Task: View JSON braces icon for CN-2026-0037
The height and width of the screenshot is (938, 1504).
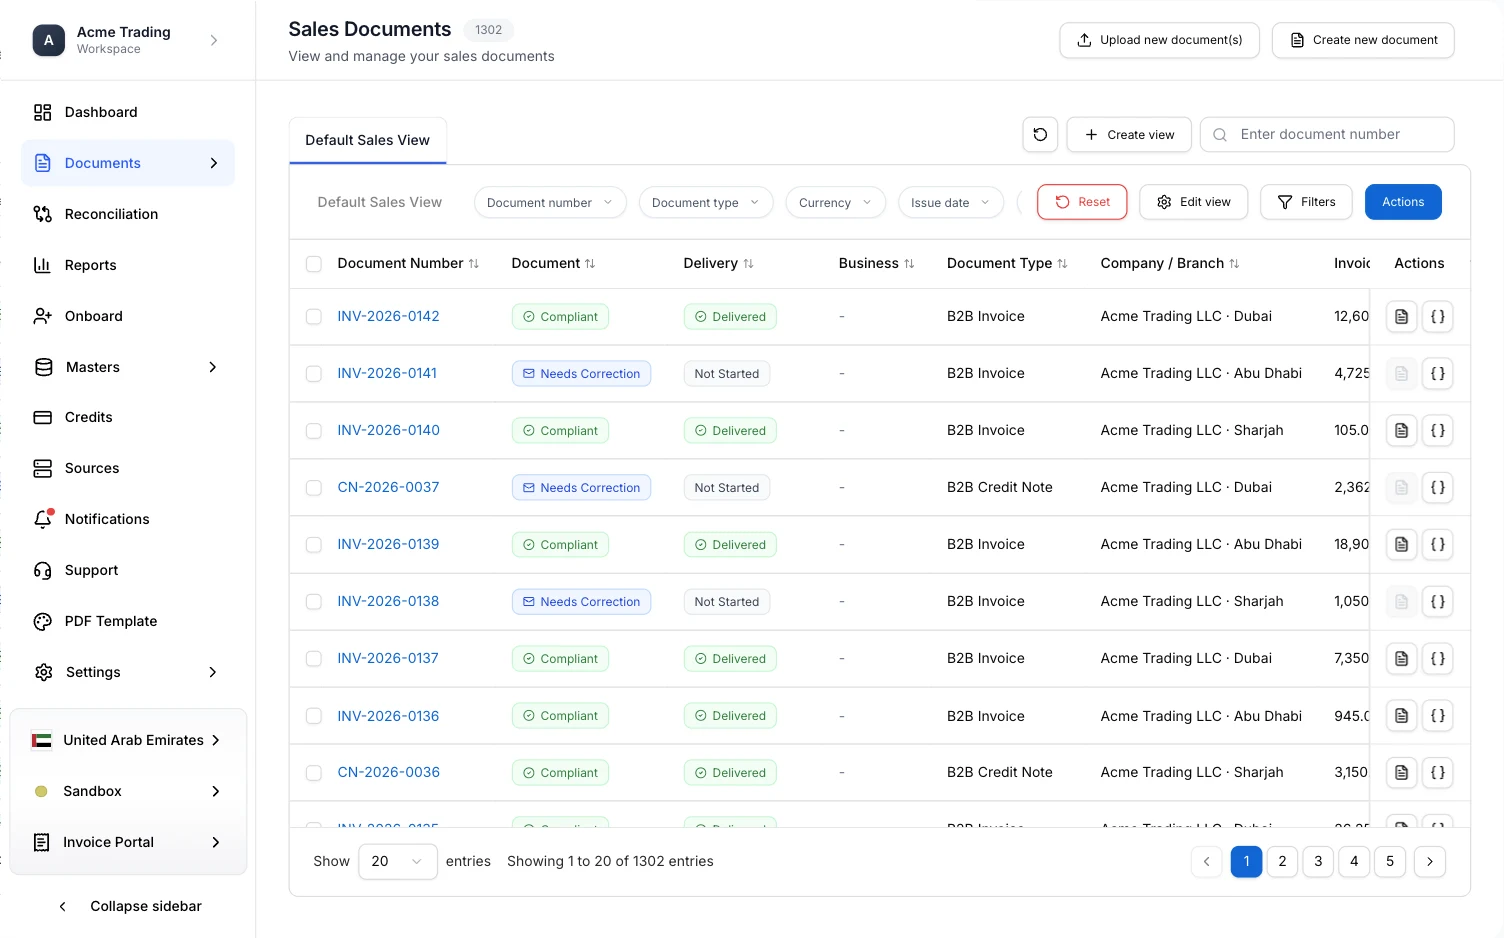Action: coord(1437,488)
